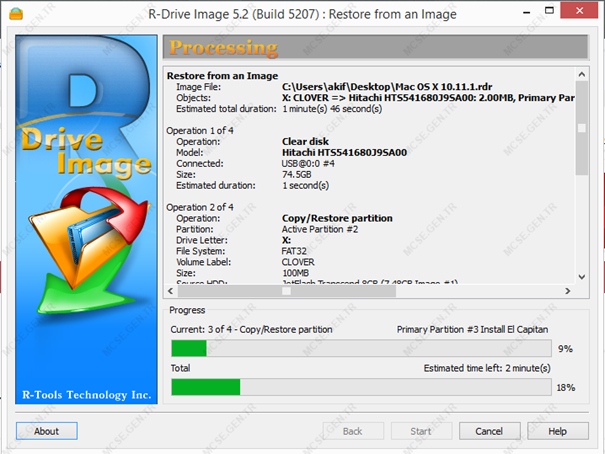The width and height of the screenshot is (605, 454).
Task: Click the 'Operation 2 of 4' heading
Action: click(200, 207)
